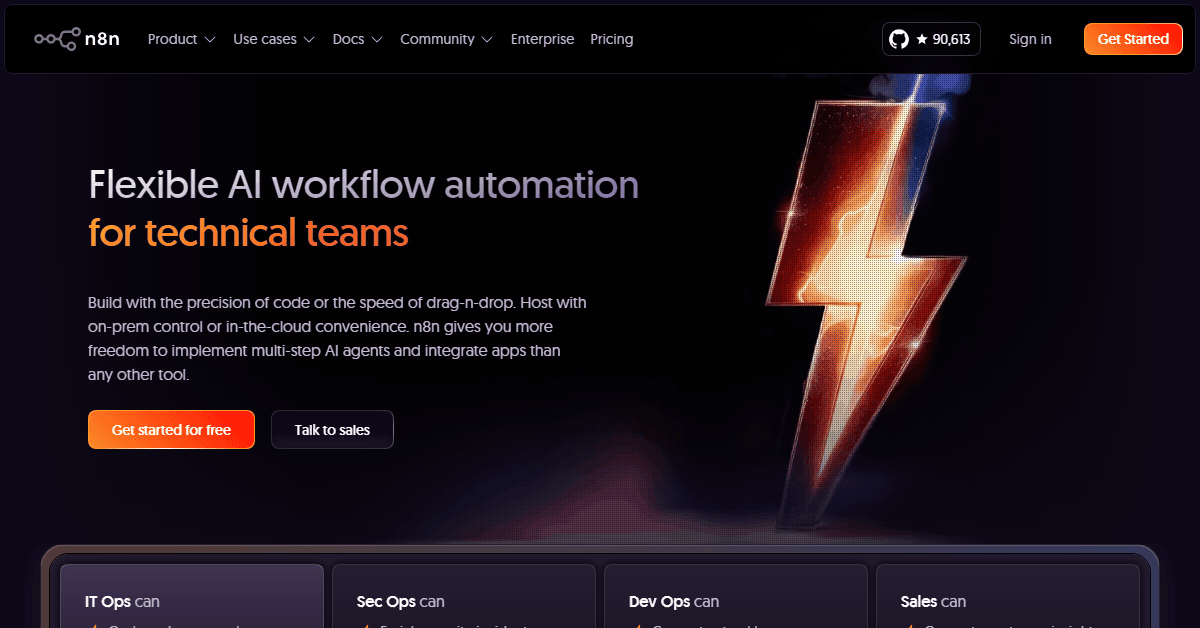This screenshot has height=628, width=1200.
Task: Go to the Enterprise page
Action: coord(542,39)
